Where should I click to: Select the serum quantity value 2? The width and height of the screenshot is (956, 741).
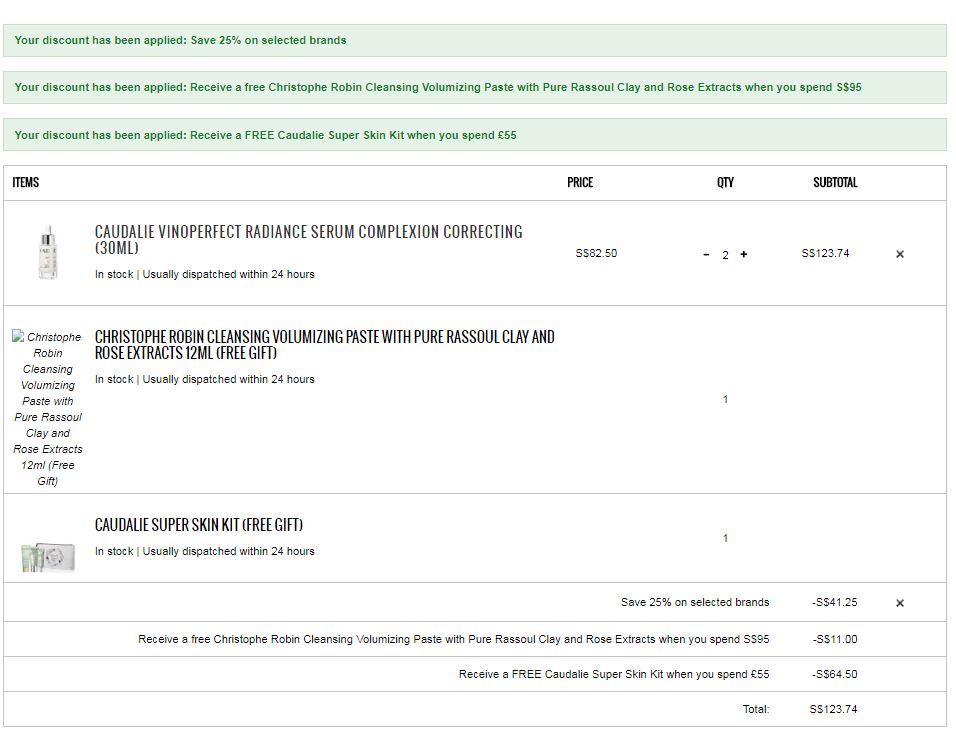(x=725, y=255)
